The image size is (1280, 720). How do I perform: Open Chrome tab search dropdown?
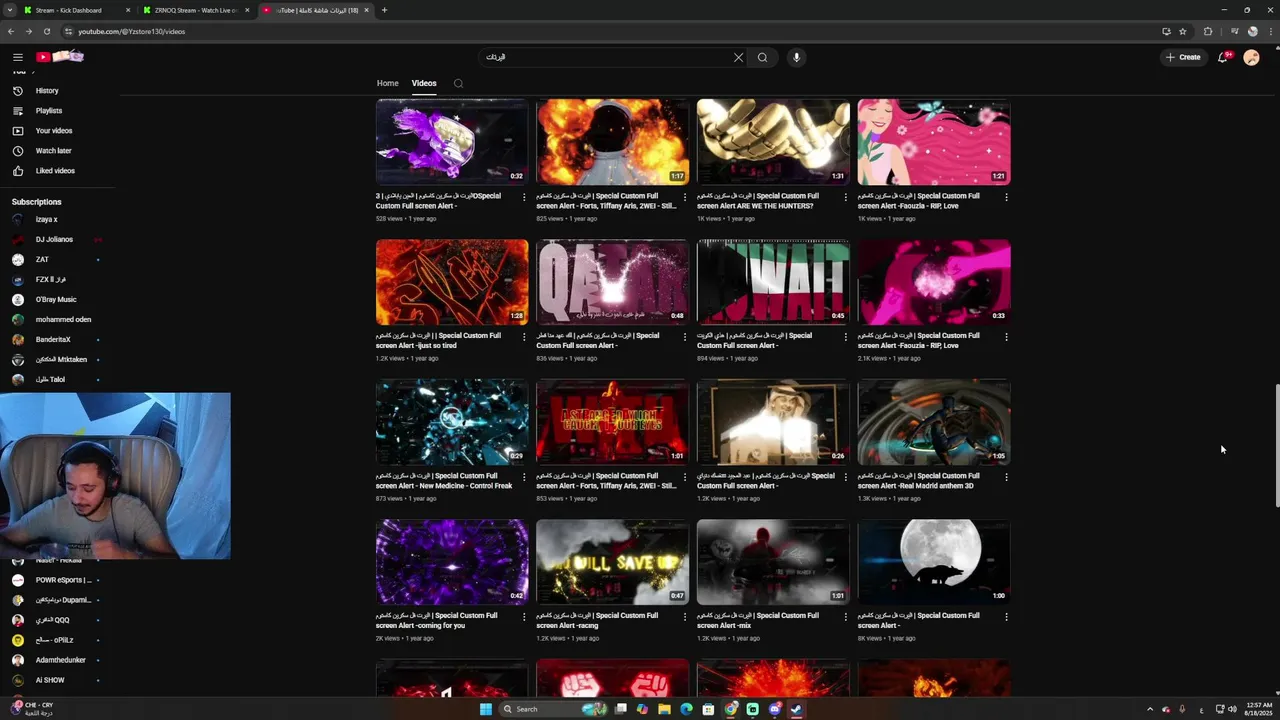pyautogui.click(x=9, y=10)
